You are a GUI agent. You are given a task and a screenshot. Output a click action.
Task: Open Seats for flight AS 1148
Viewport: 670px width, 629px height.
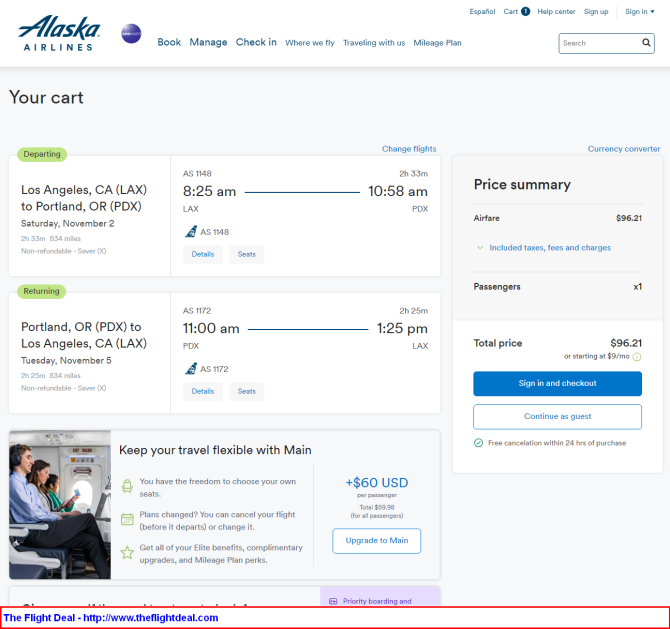[x=247, y=254]
